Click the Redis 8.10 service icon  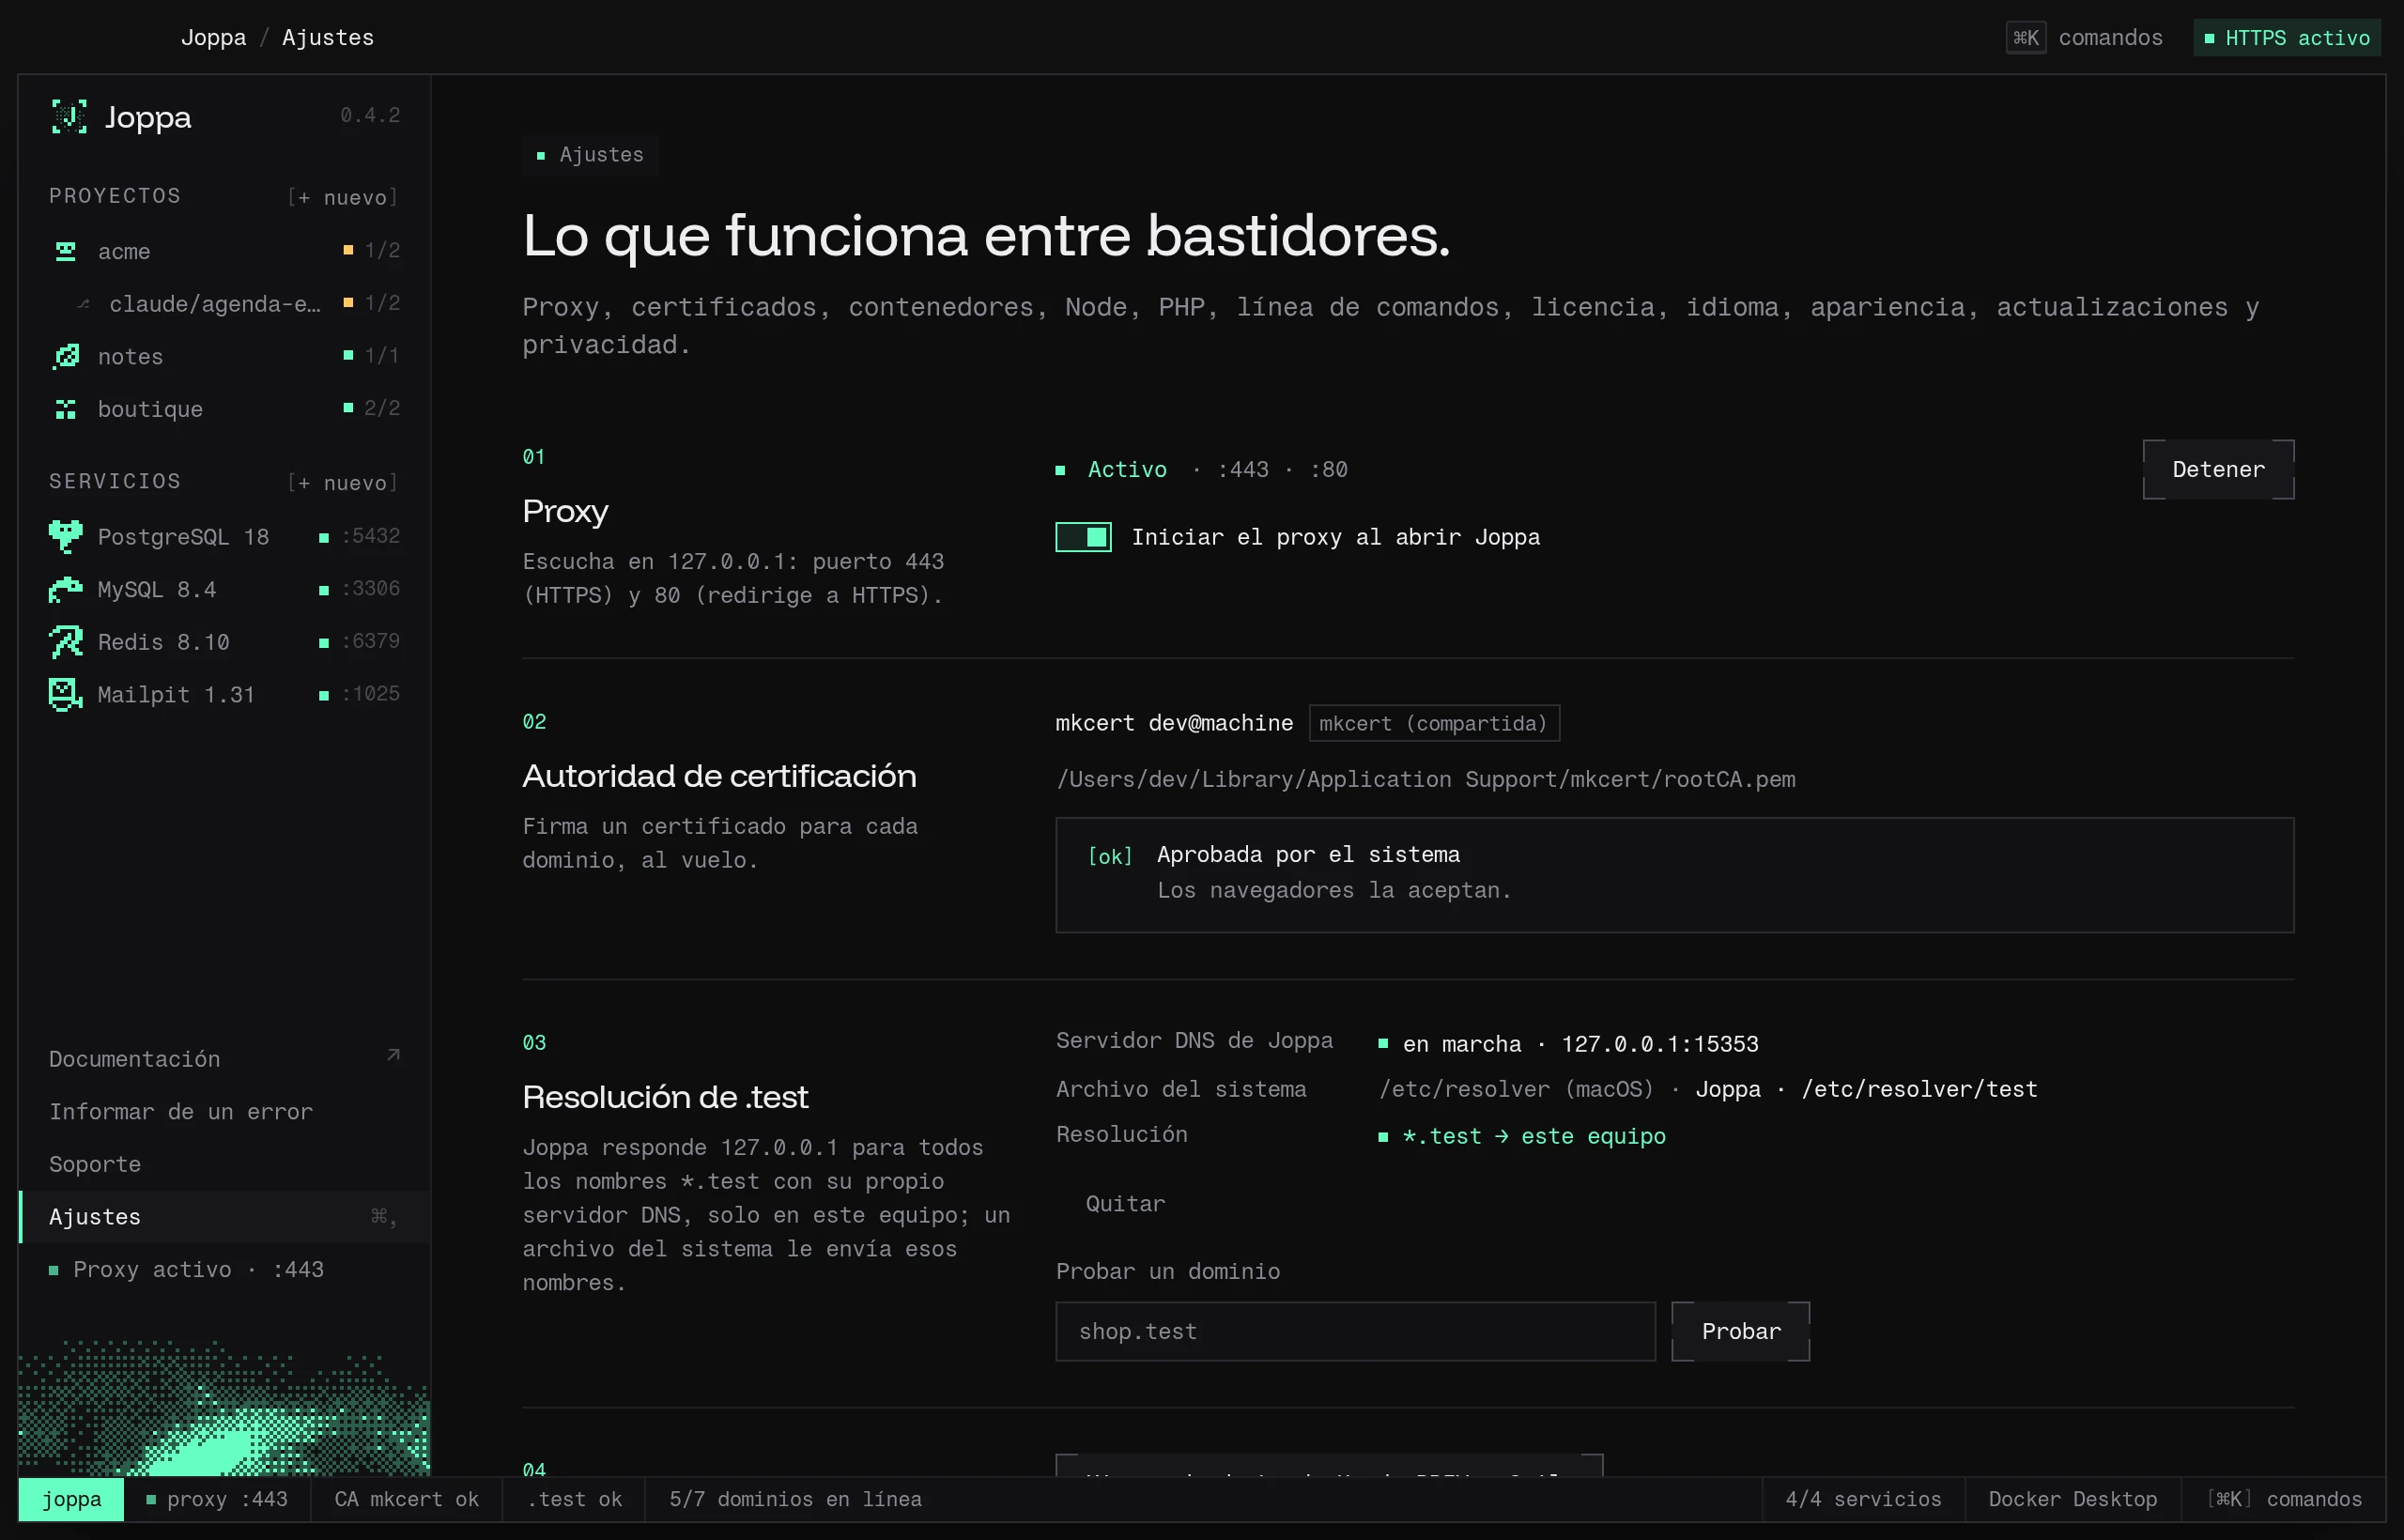66,642
